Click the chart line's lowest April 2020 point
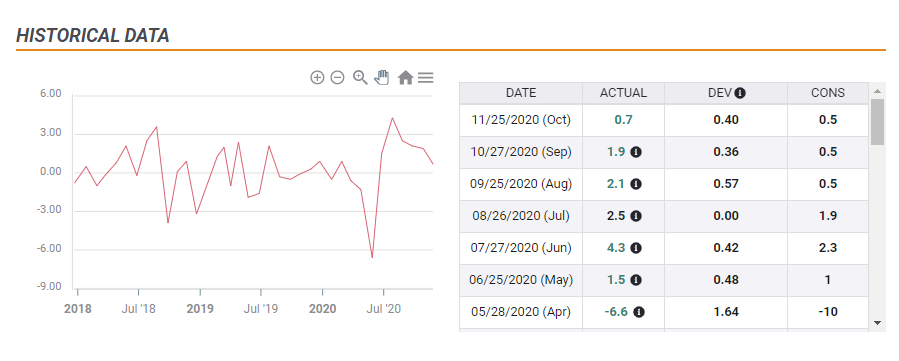 click(372, 257)
